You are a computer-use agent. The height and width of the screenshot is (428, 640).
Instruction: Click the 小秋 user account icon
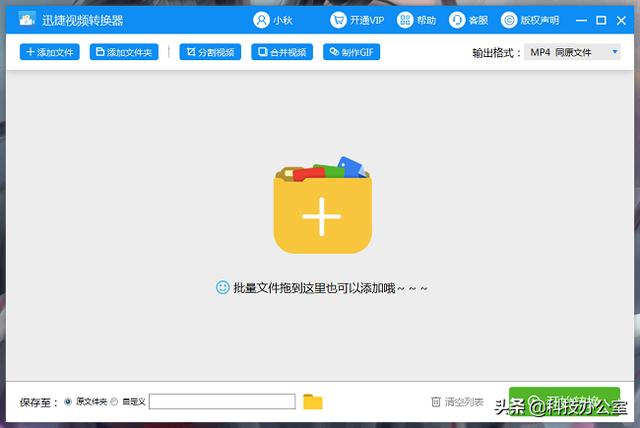[x=261, y=20]
